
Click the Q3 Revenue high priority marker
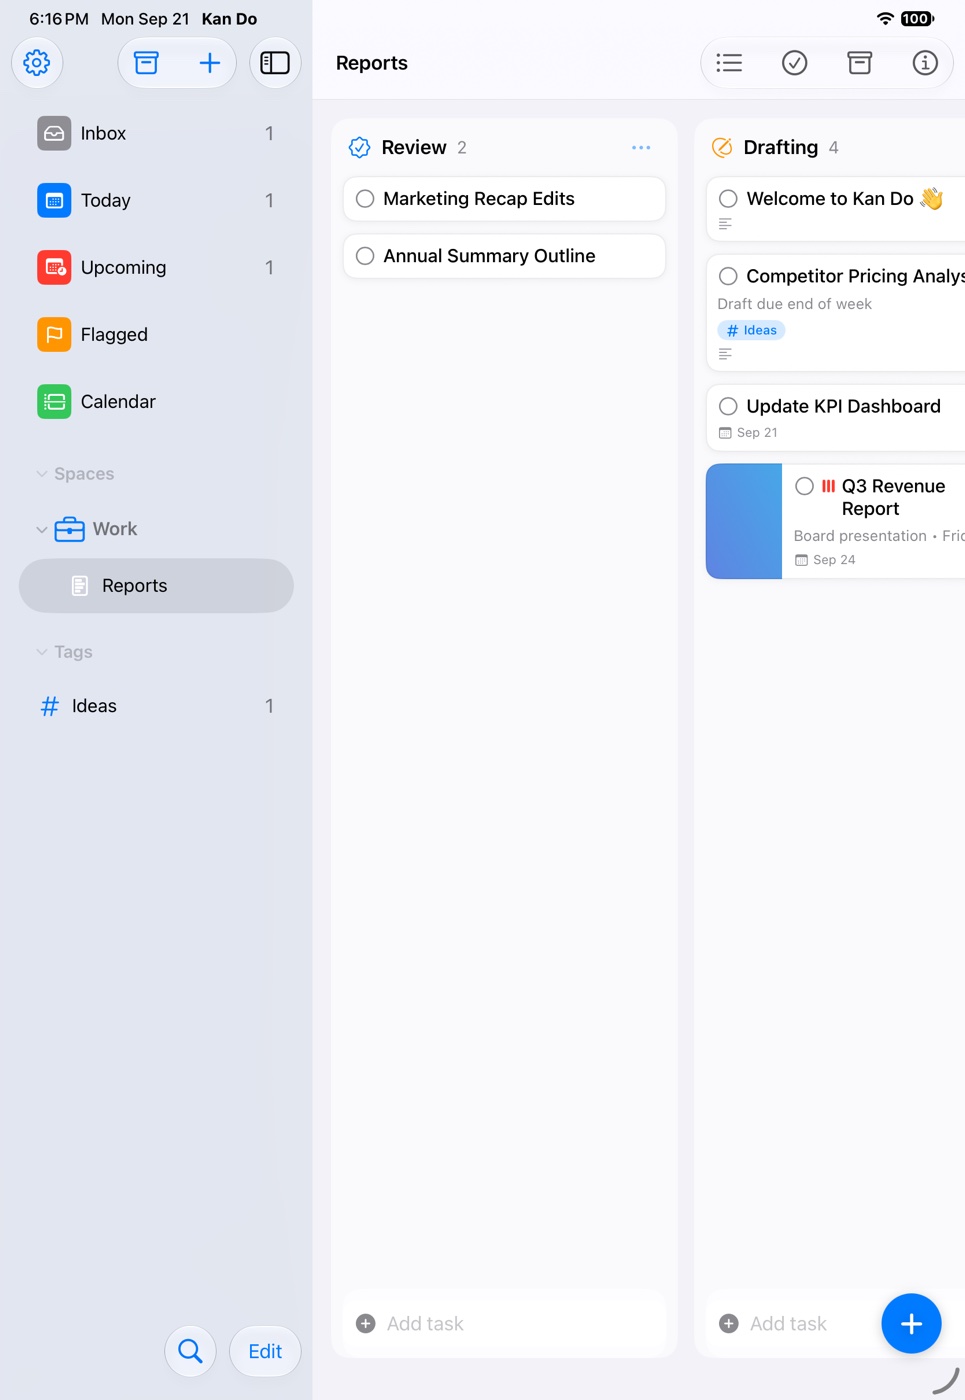tap(828, 486)
